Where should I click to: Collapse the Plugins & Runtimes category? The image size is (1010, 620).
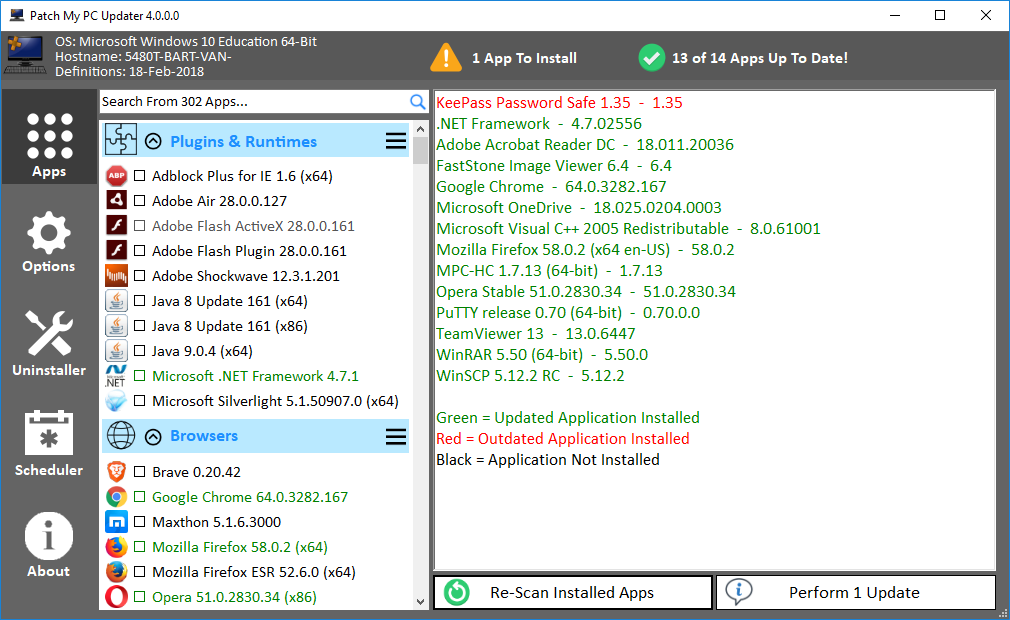(x=153, y=142)
